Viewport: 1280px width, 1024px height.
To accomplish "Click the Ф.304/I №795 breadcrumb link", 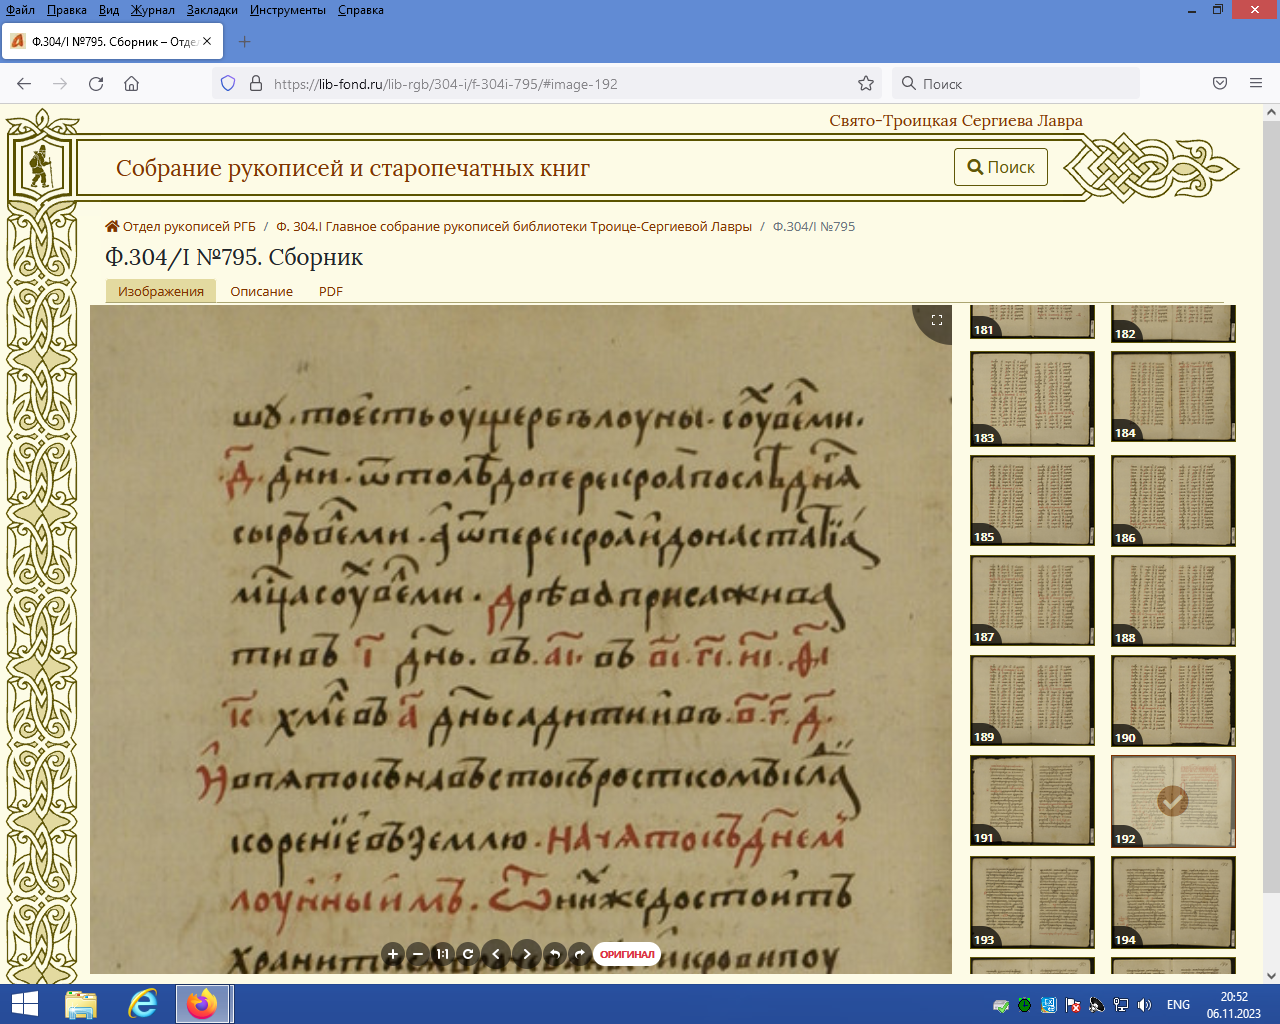I will [x=814, y=226].
